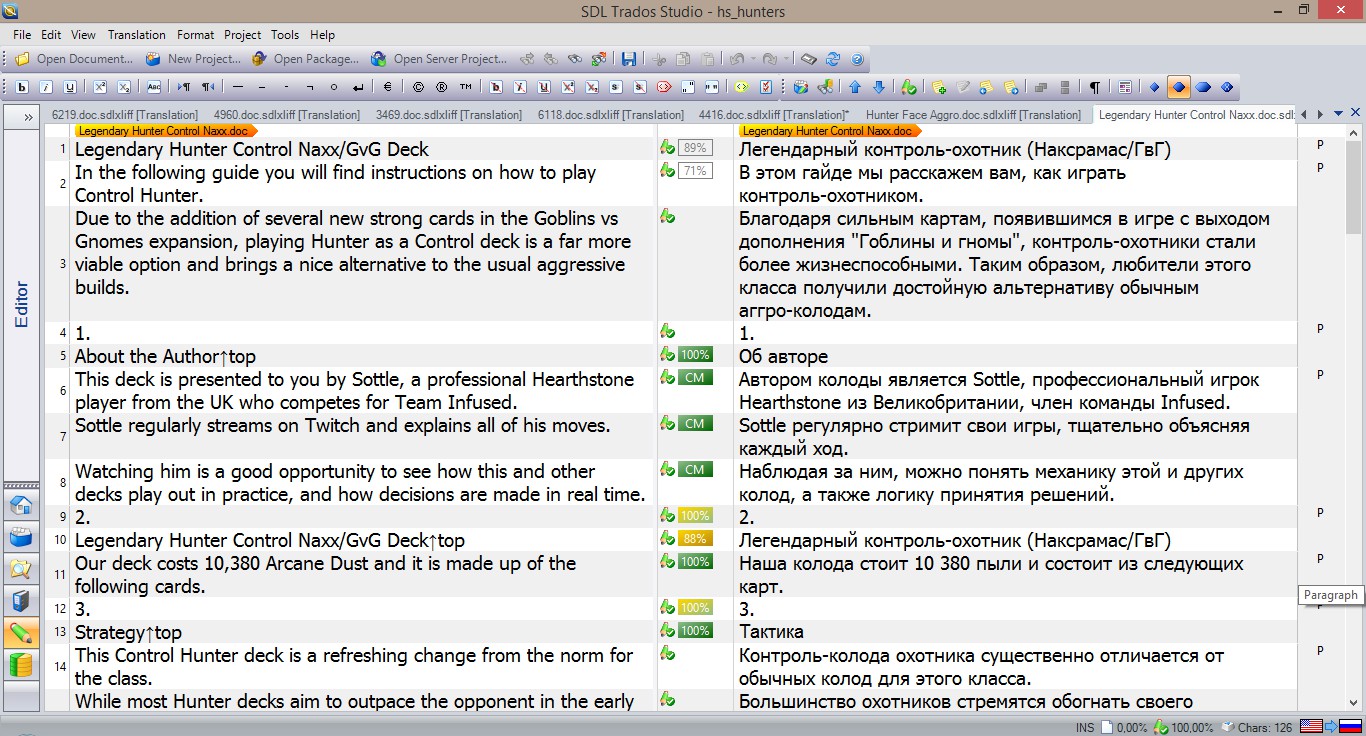The image size is (1366, 736).
Task: Switch to the Hunter Face Aggro tab
Action: click(x=973, y=115)
